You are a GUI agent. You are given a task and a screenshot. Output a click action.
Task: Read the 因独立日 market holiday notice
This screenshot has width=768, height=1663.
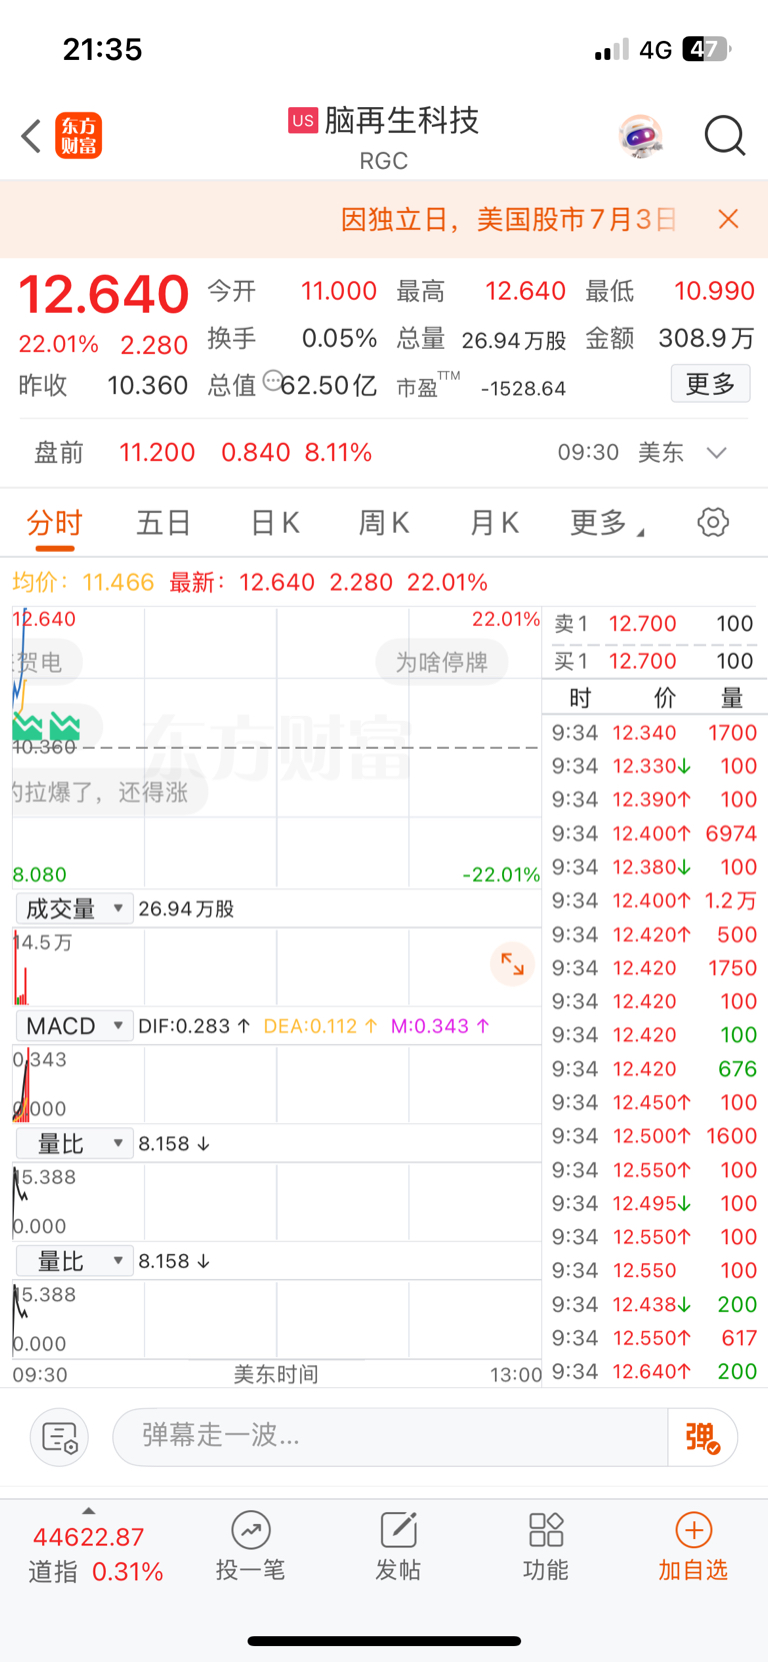(509, 219)
